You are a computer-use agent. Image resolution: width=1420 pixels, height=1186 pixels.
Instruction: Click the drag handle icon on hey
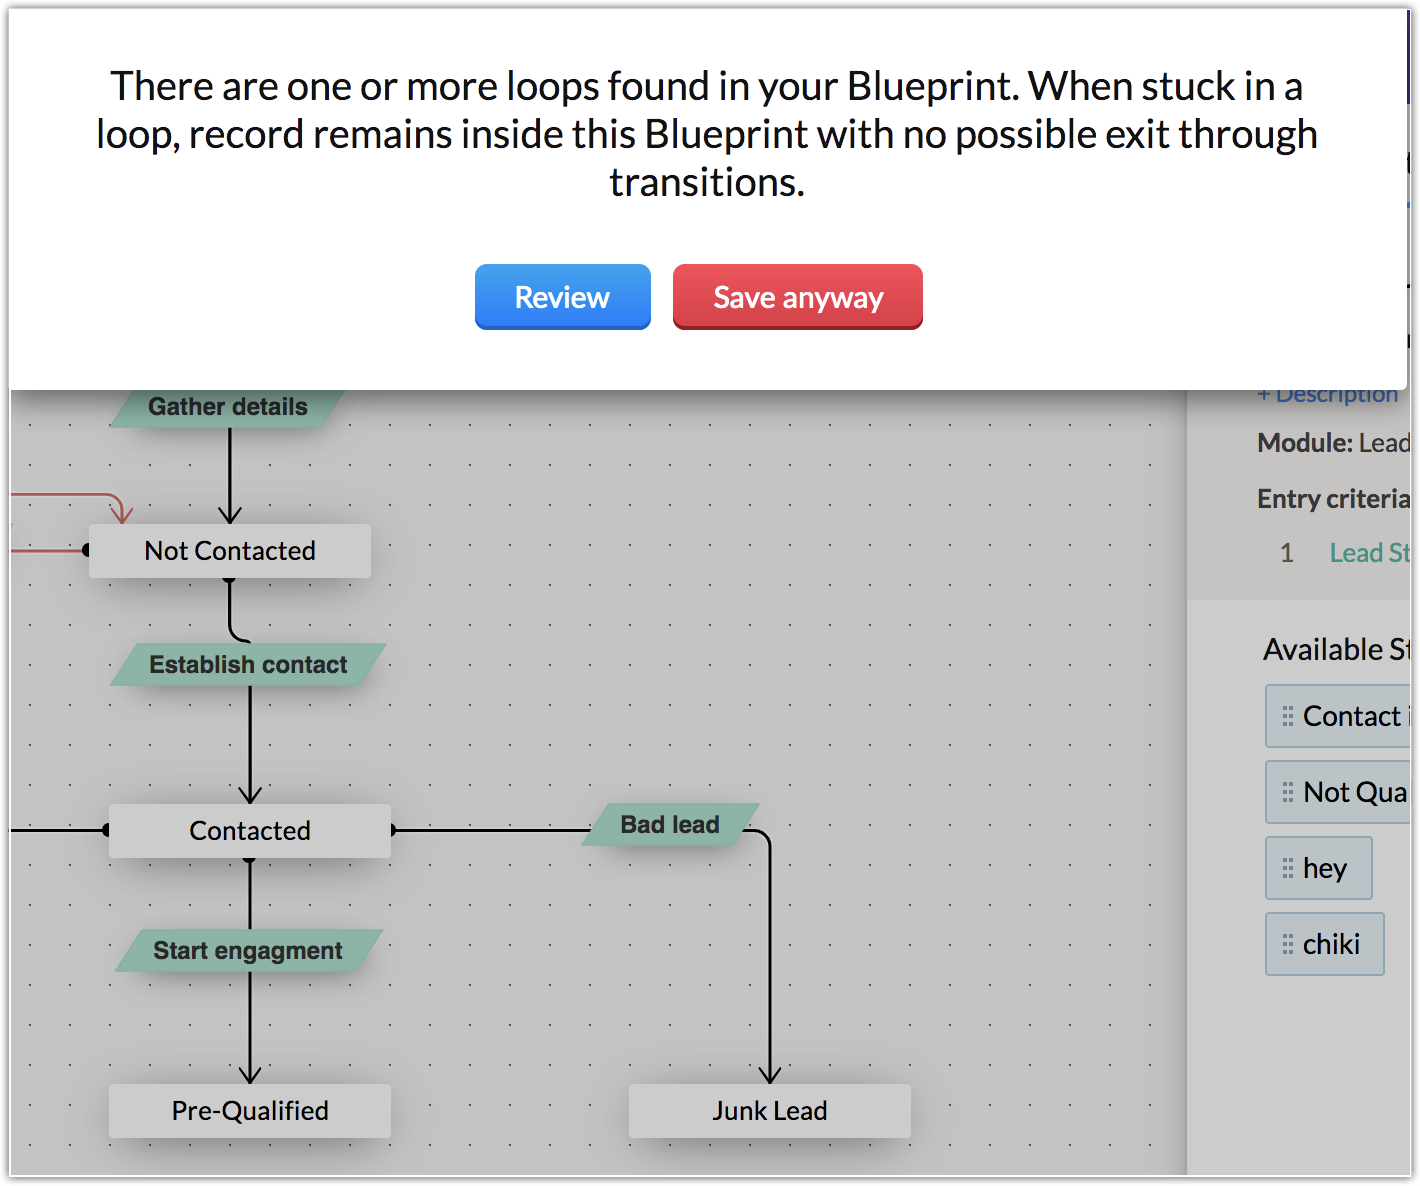point(1288,868)
